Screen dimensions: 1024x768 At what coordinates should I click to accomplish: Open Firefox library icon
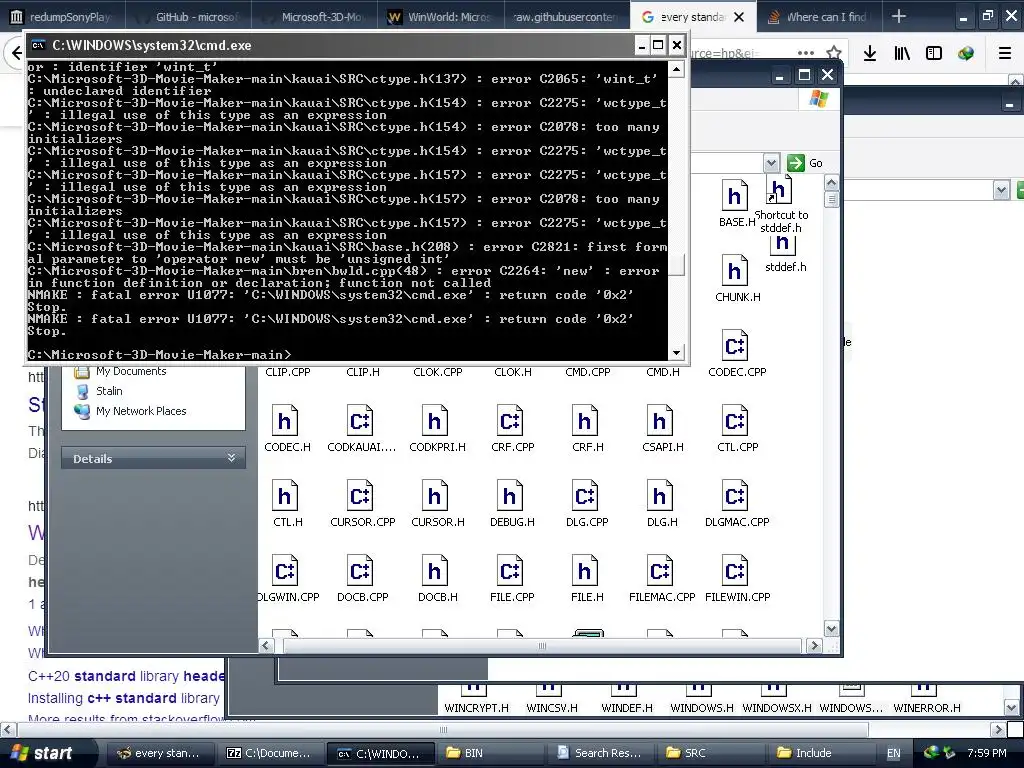(902, 53)
